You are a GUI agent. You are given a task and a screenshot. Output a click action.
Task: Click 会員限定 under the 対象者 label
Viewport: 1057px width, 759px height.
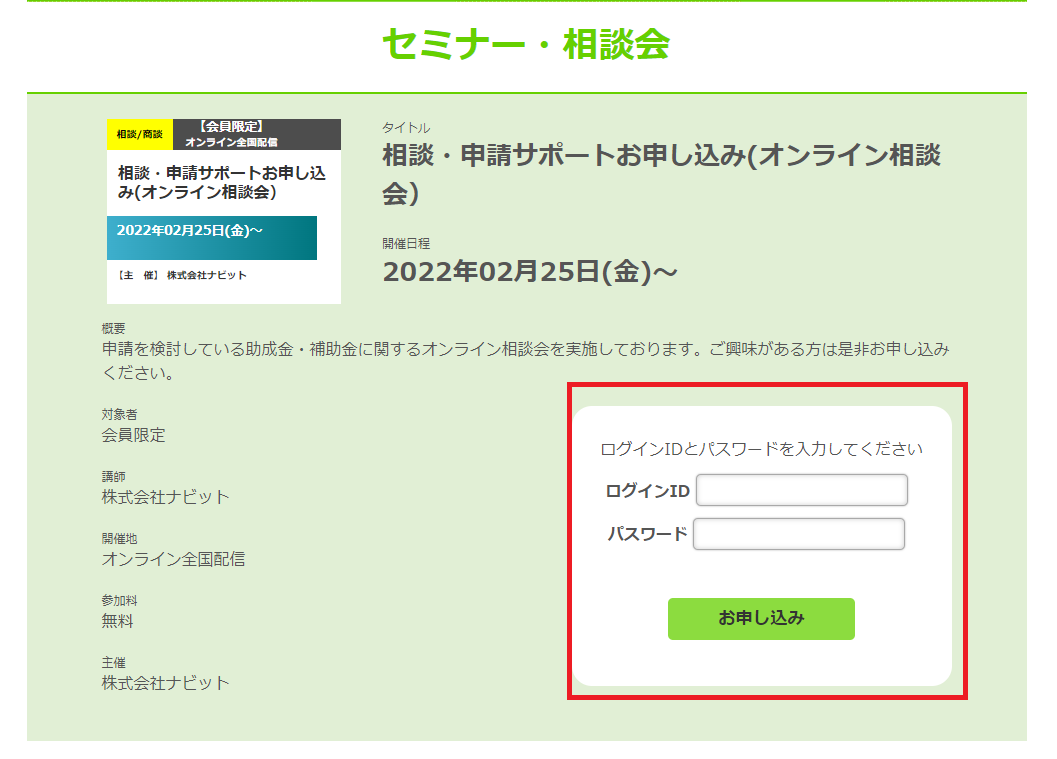(134, 435)
